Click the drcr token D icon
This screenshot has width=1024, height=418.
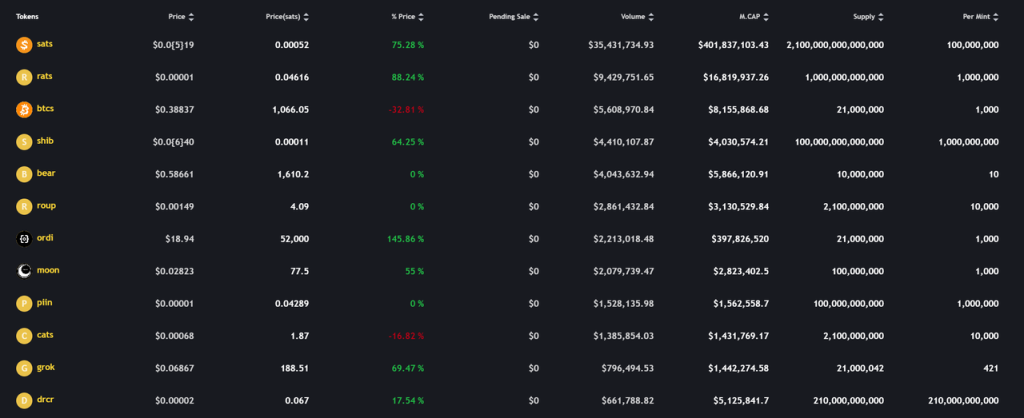tap(24, 400)
